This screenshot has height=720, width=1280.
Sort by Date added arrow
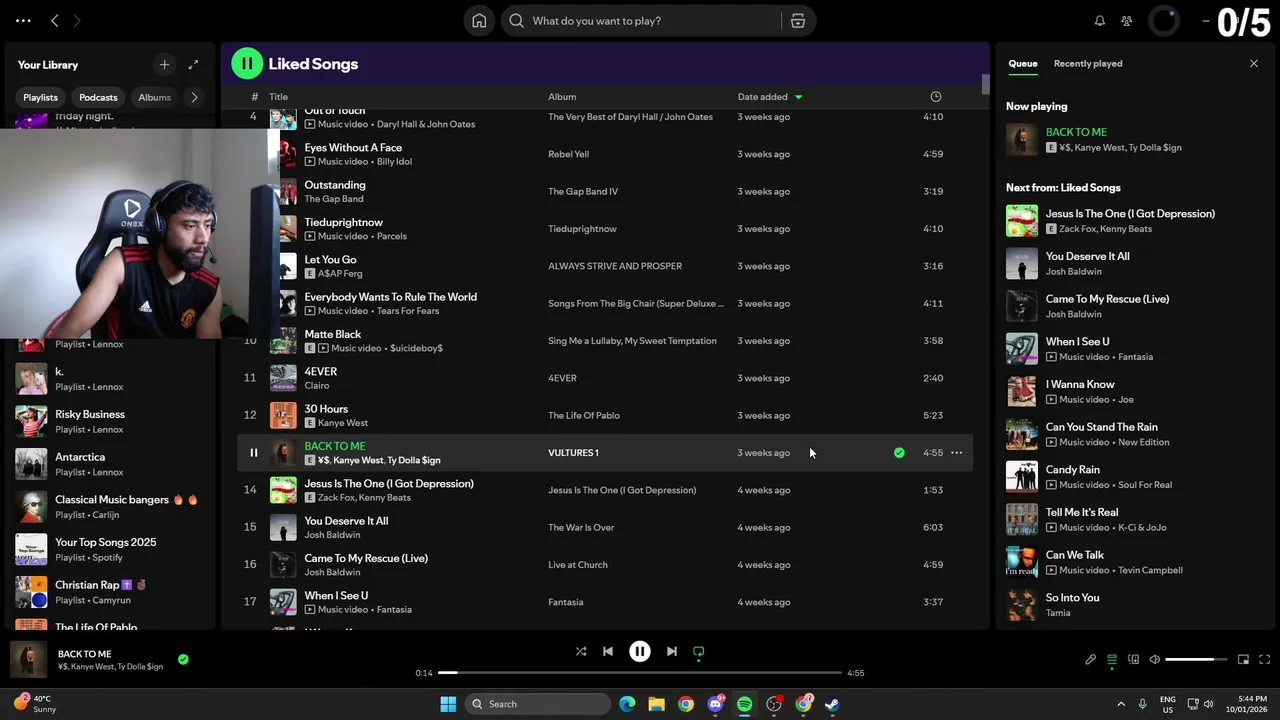798,97
